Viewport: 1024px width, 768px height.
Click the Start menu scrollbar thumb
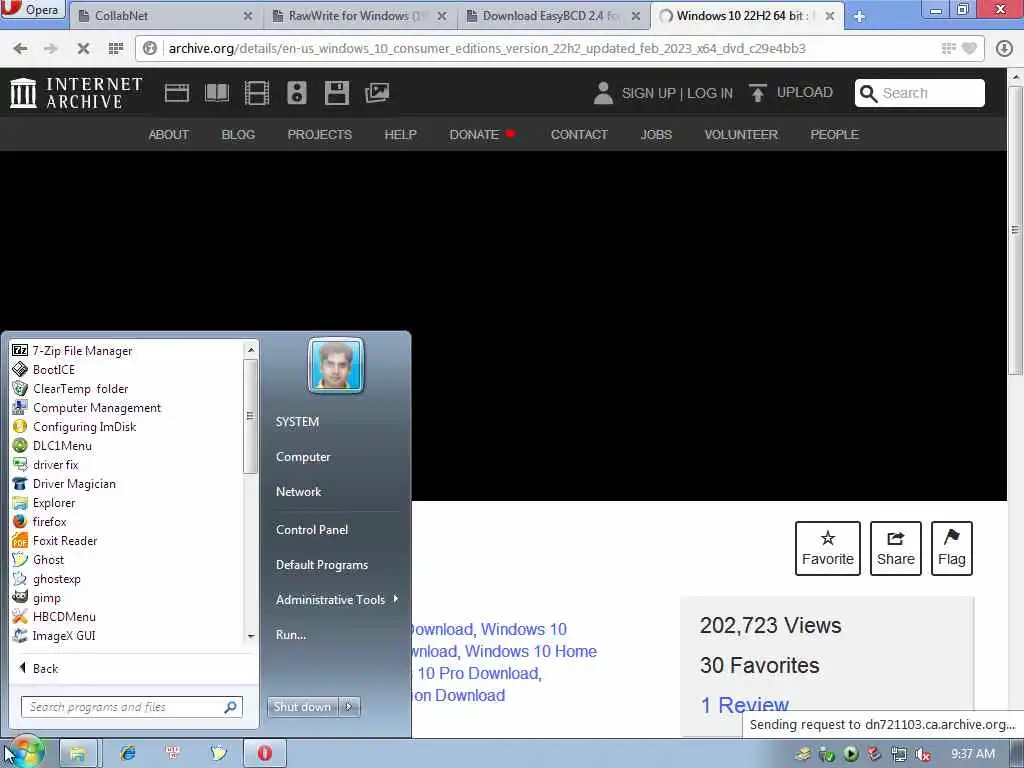click(250, 416)
